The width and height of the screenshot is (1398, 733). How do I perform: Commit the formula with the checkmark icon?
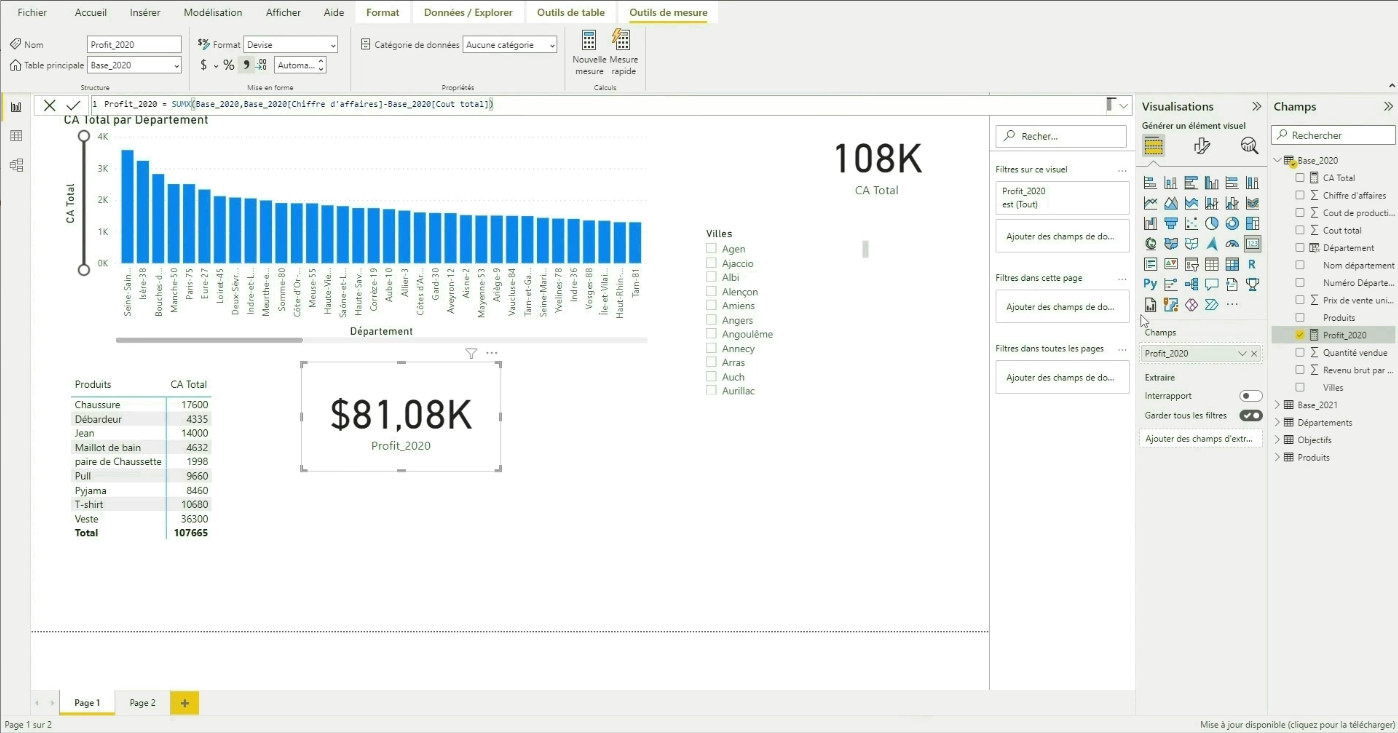[x=73, y=105]
